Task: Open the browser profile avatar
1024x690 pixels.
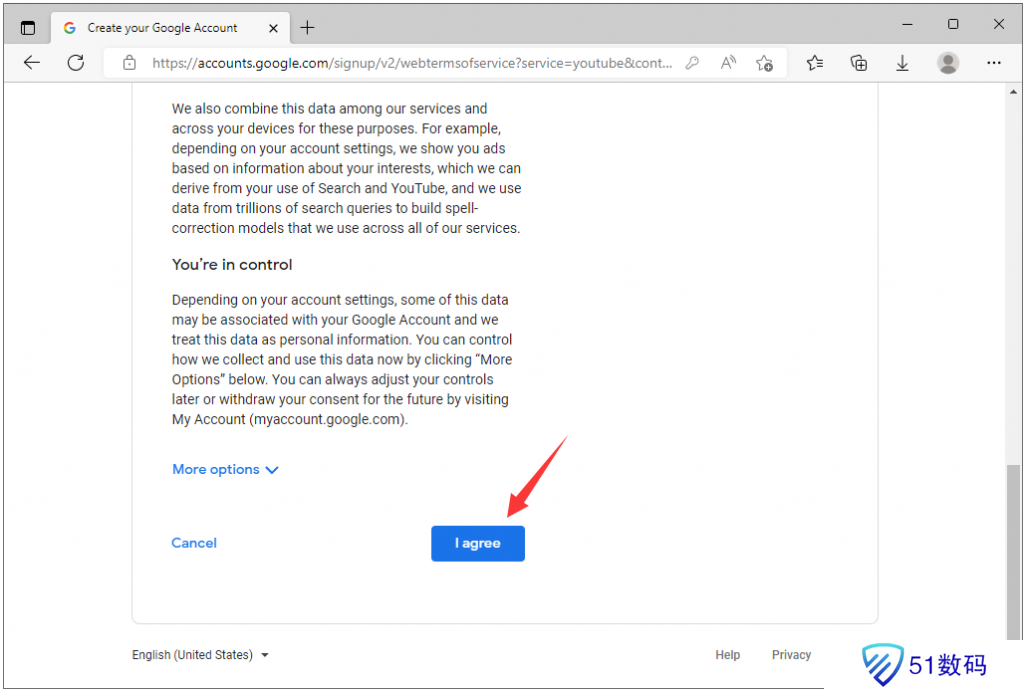Action: click(948, 63)
